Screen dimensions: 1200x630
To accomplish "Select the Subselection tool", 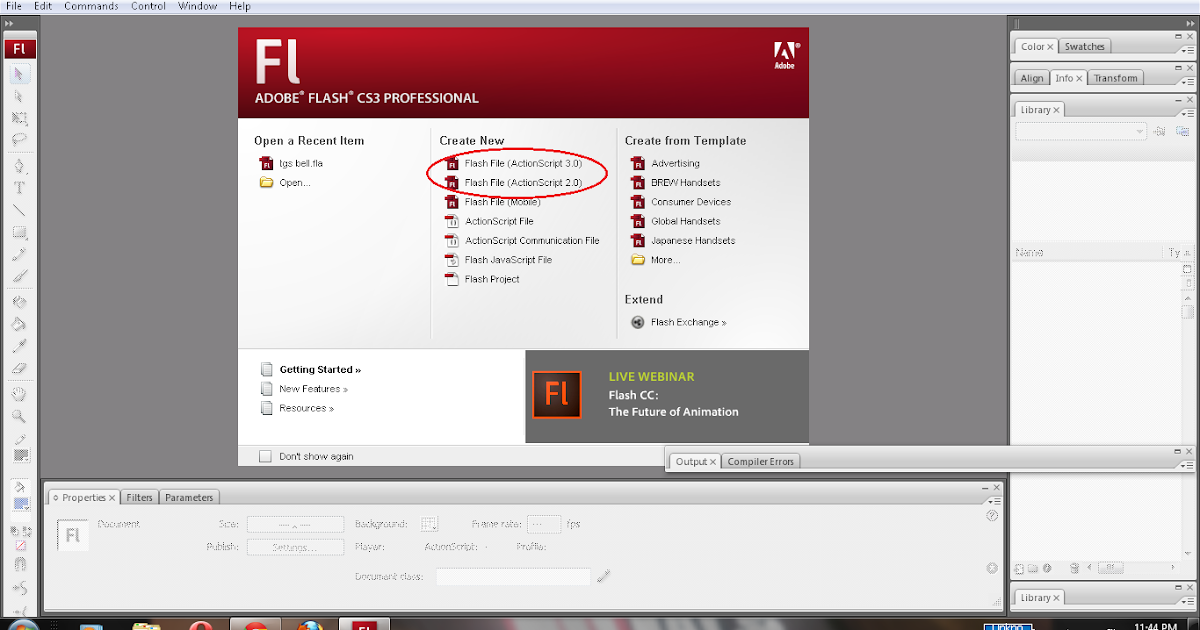I will [x=19, y=97].
